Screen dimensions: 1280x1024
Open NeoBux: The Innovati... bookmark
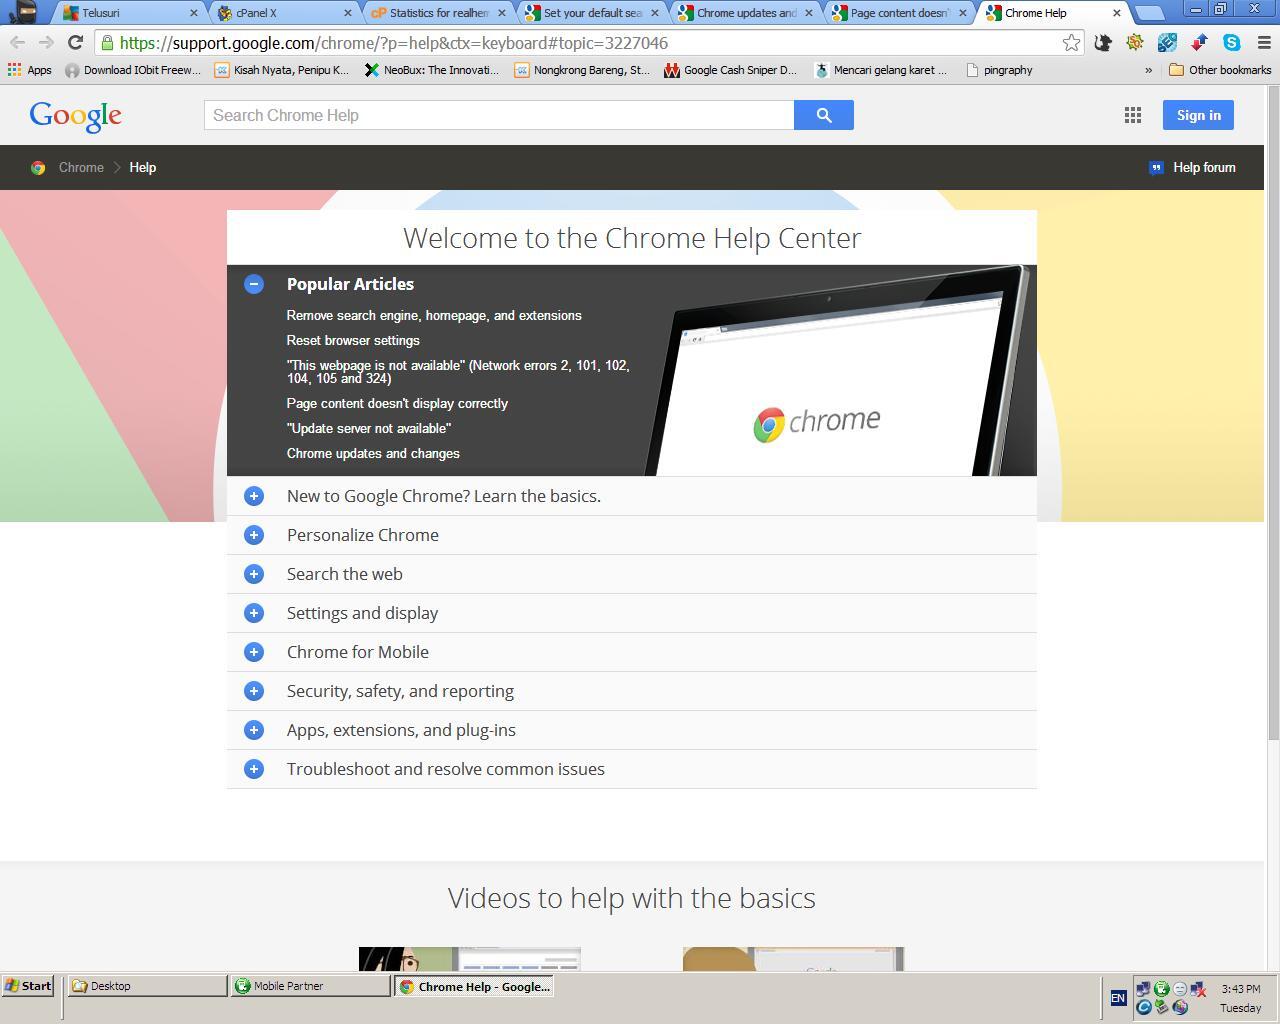point(431,70)
